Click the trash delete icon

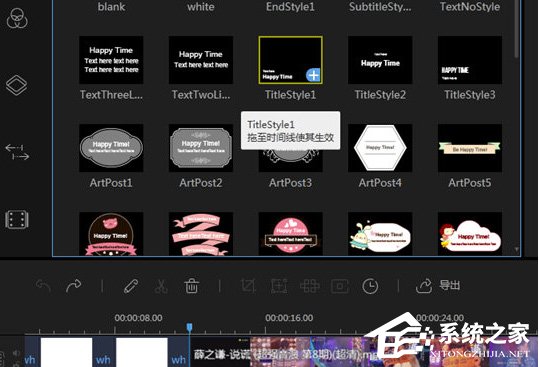click(191, 286)
